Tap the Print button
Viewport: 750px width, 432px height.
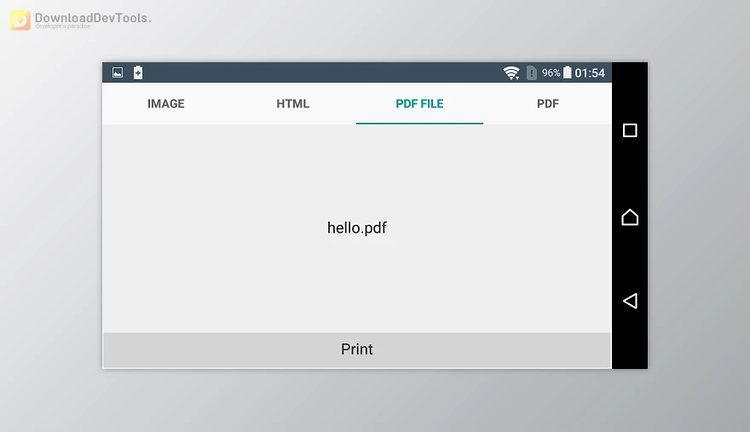(x=357, y=350)
